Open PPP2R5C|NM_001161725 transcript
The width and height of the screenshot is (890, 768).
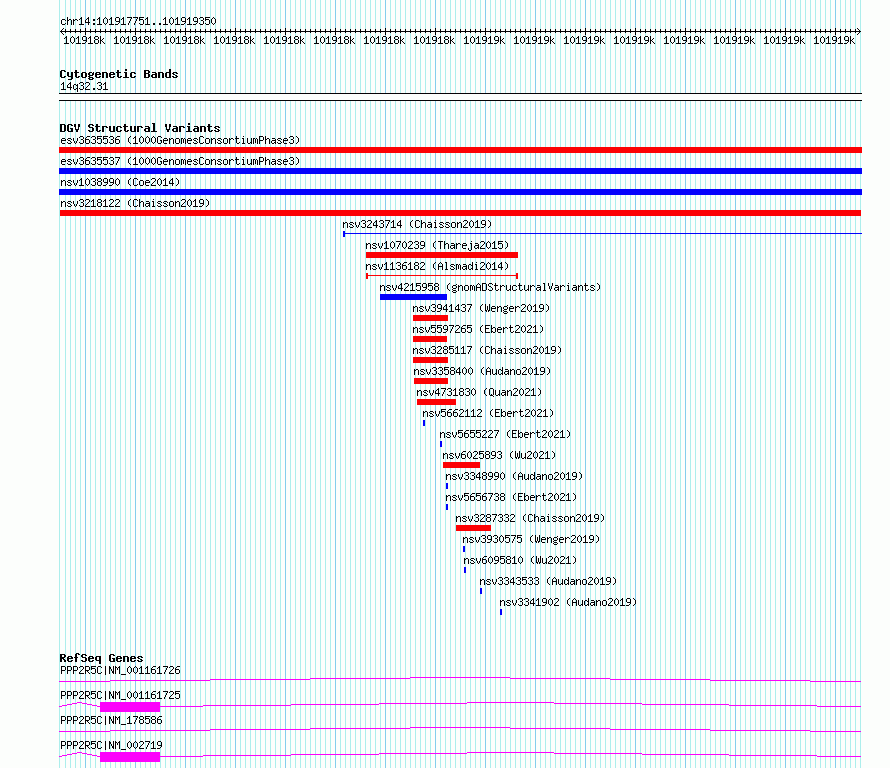tap(120, 695)
